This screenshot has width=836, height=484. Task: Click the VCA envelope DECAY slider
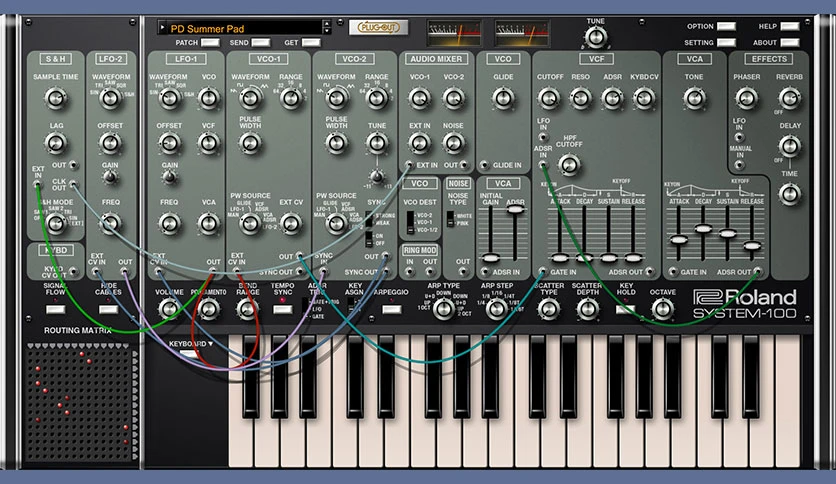703,229
